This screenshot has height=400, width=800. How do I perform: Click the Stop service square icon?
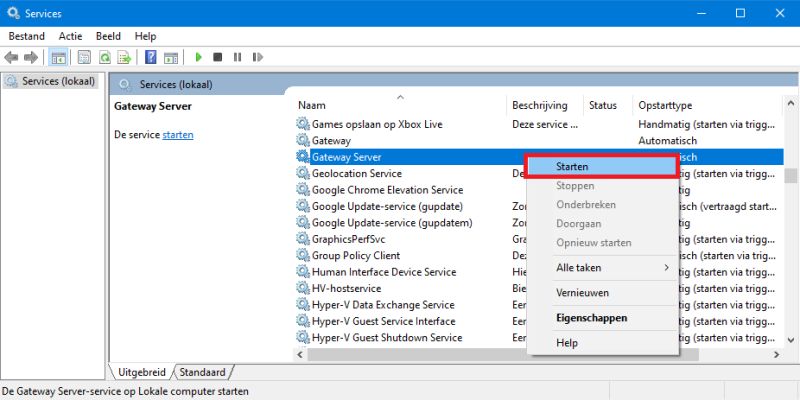(218, 57)
